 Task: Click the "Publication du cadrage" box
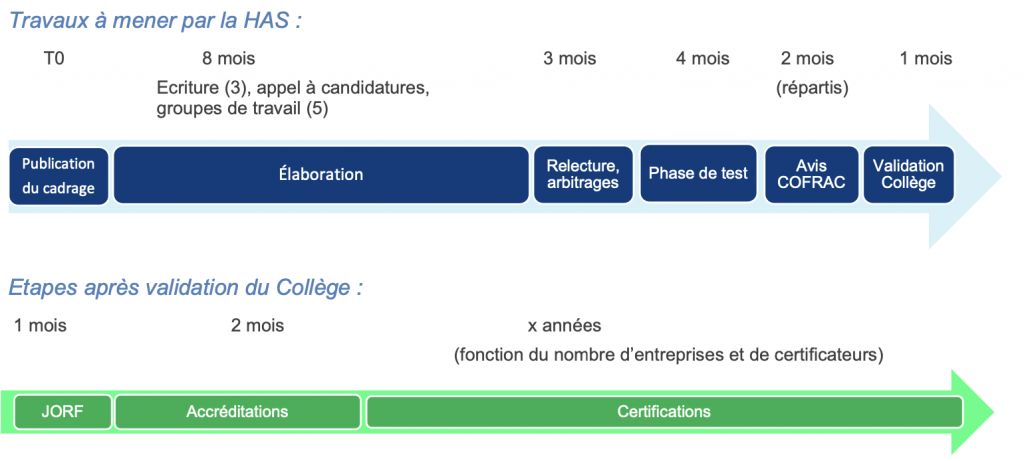click(58, 175)
